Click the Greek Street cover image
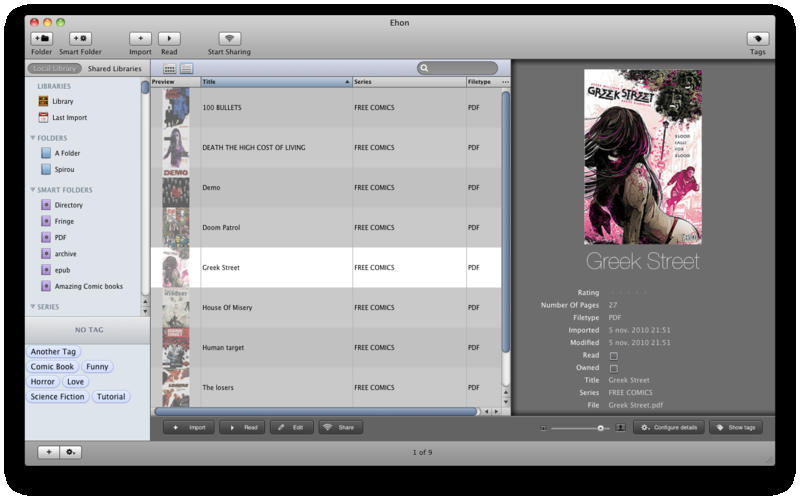The height and width of the screenshot is (500, 800). pos(643,157)
